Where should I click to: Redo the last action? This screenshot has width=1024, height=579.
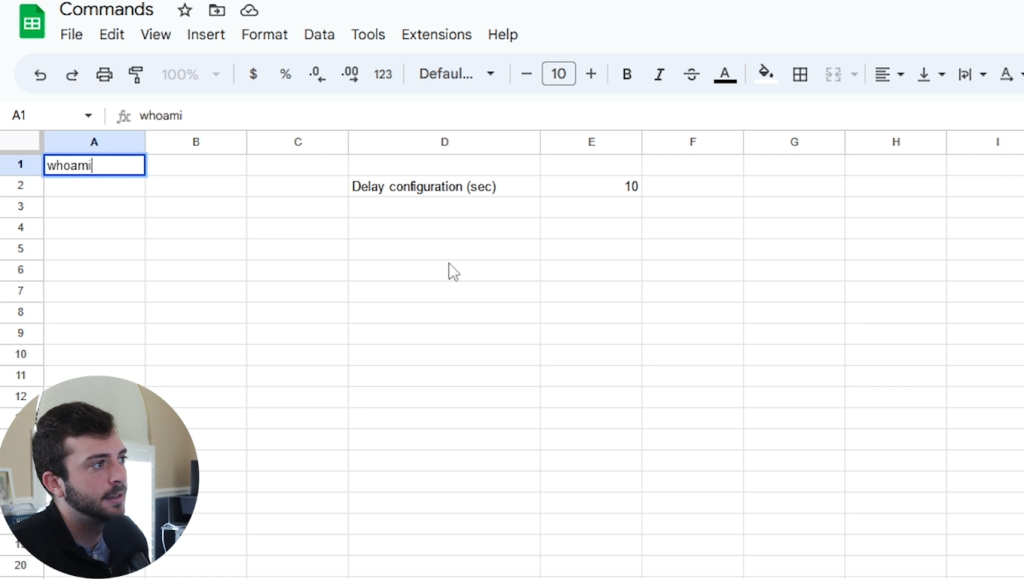tap(72, 74)
